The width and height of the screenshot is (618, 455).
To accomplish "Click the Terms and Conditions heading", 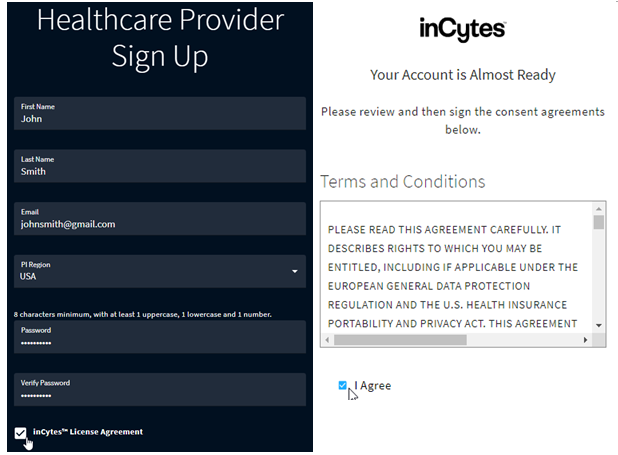I will [402, 182].
